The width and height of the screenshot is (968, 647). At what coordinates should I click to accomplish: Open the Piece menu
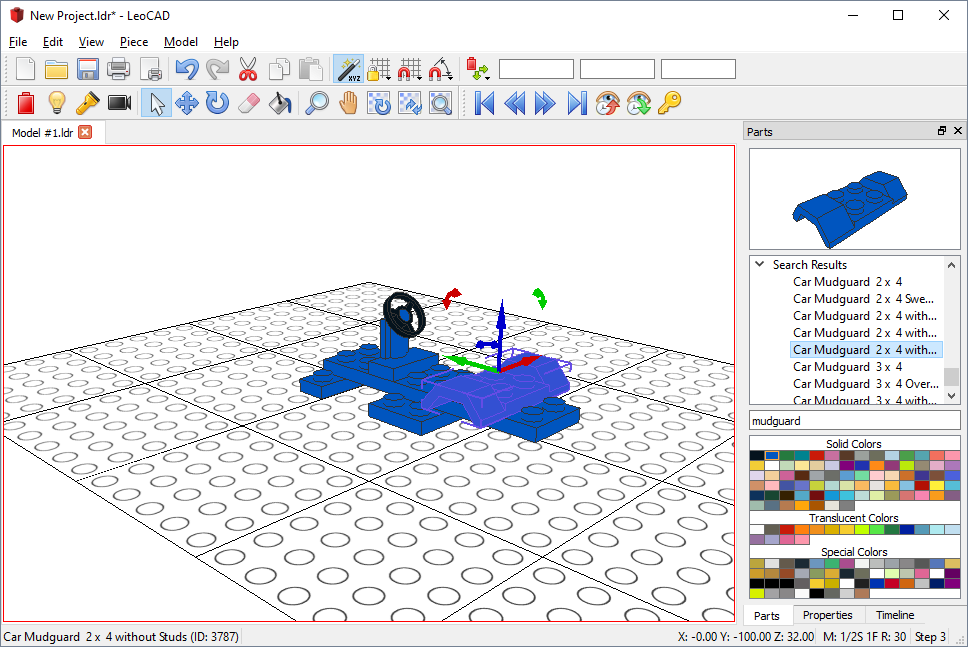click(134, 42)
